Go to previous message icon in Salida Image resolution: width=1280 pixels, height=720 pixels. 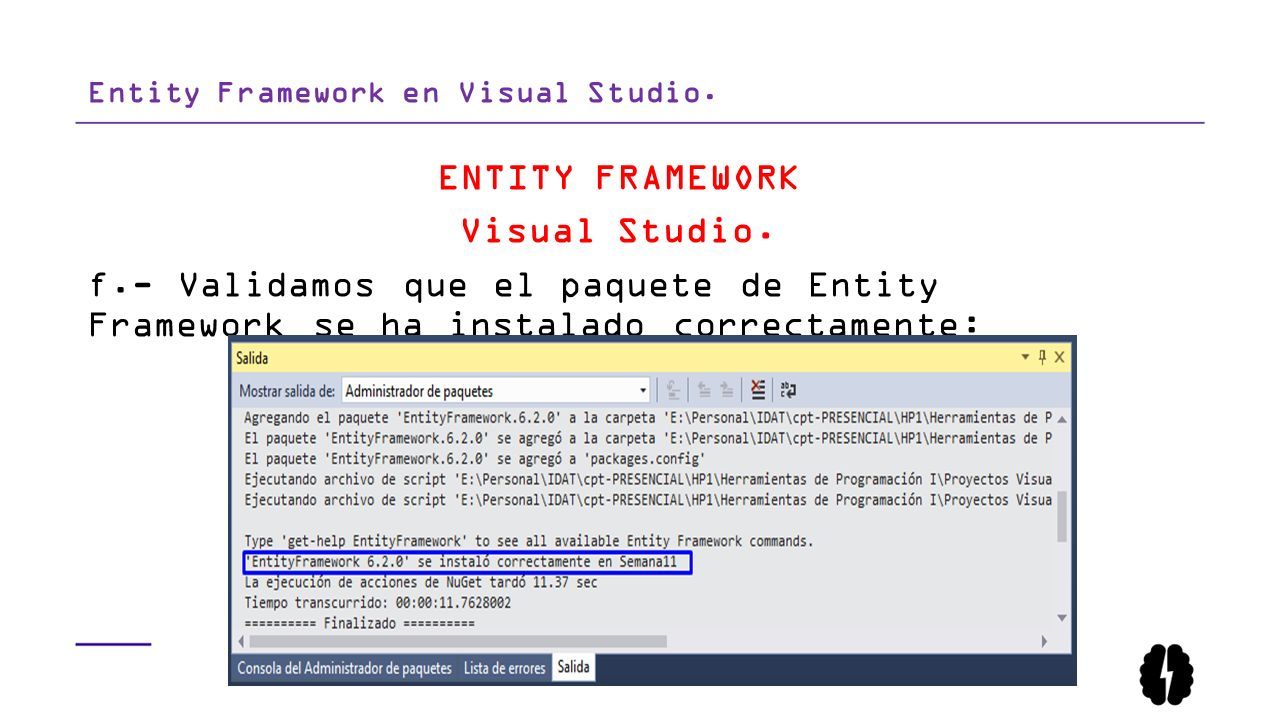click(x=704, y=391)
